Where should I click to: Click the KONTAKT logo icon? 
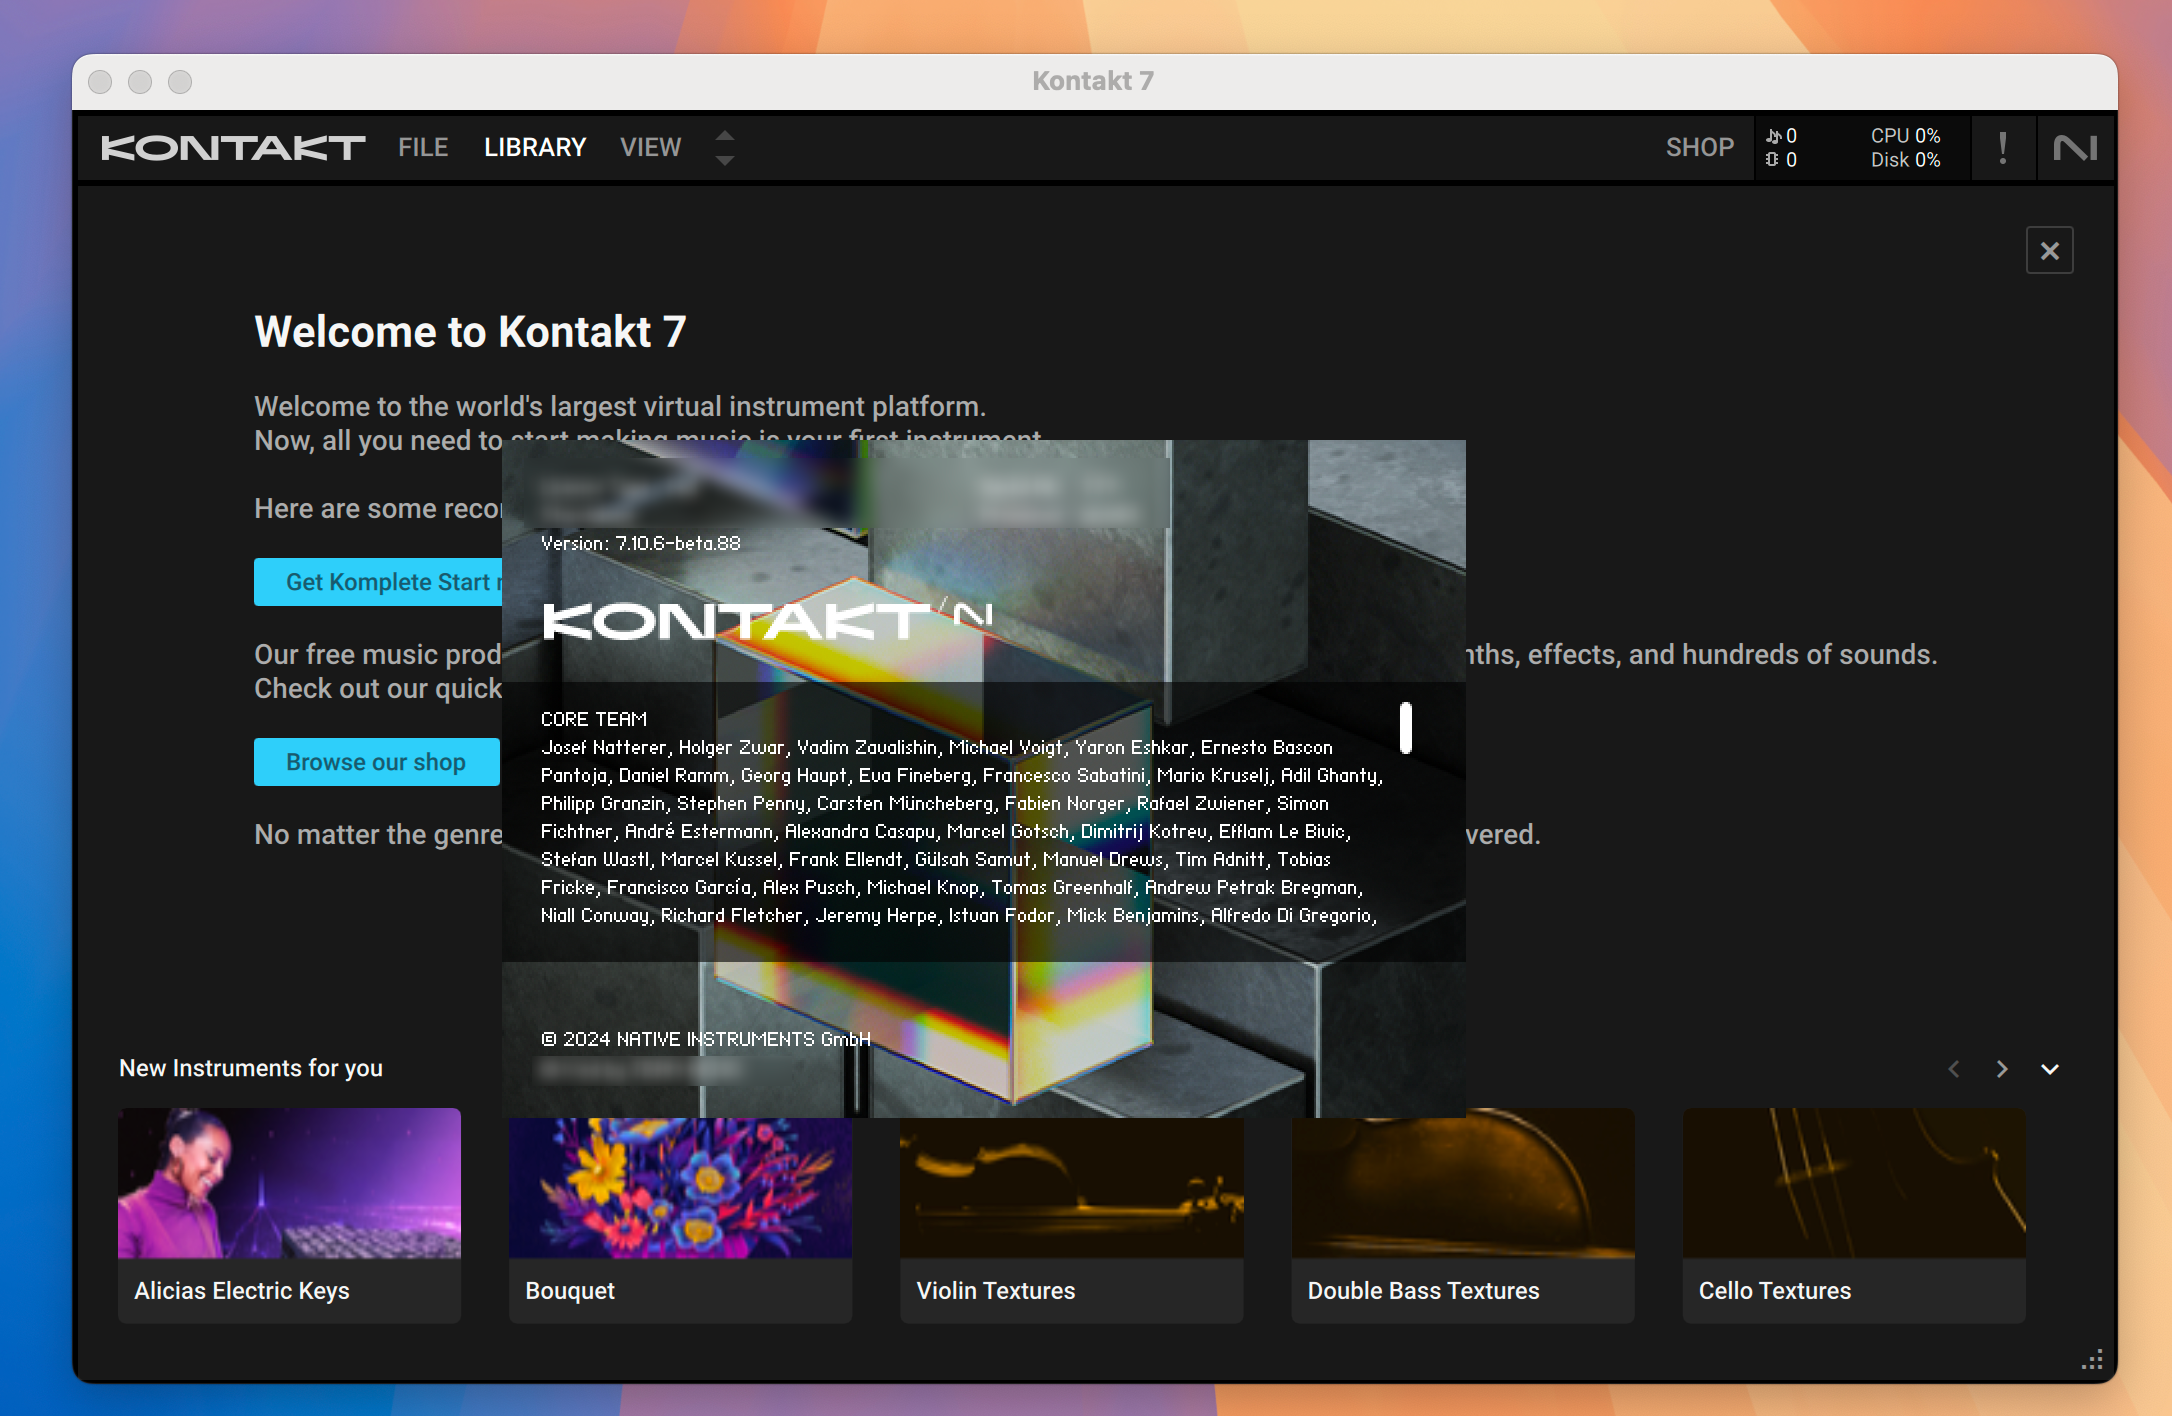[x=233, y=146]
